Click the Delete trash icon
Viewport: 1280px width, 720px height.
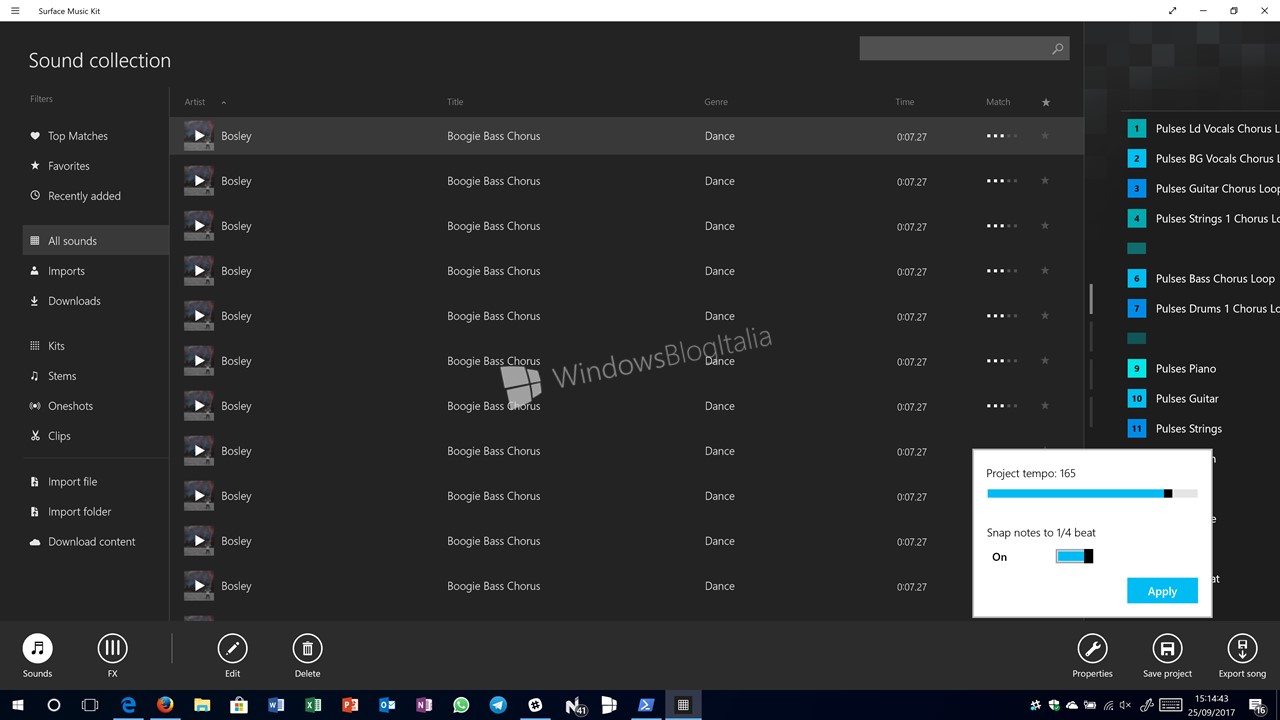pyautogui.click(x=307, y=649)
